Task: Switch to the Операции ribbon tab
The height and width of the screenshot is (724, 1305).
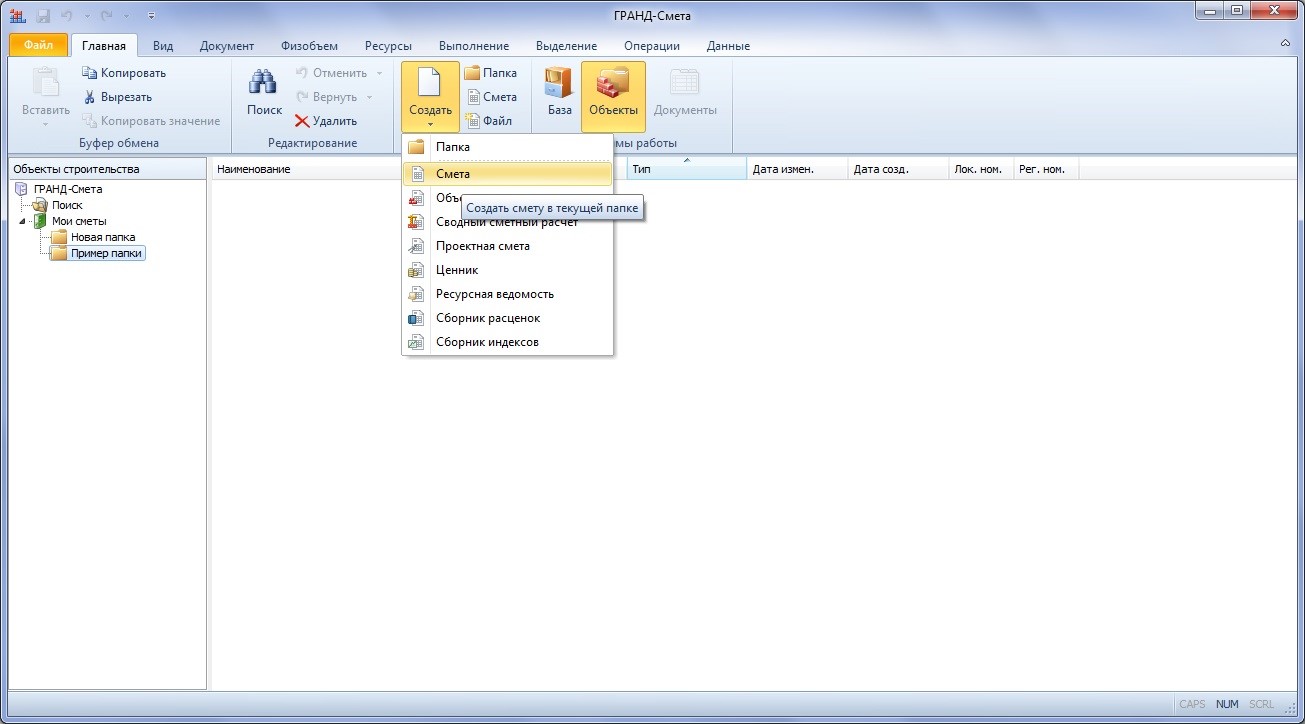Action: pyautogui.click(x=652, y=46)
